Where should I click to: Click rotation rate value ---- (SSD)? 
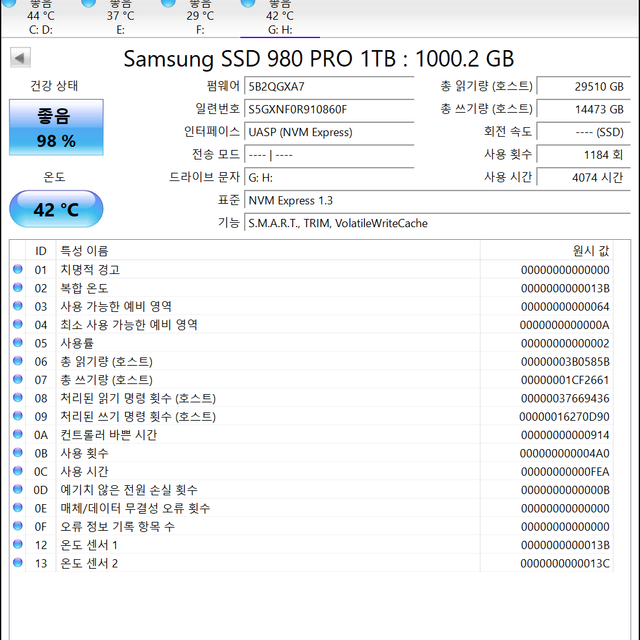tap(583, 132)
